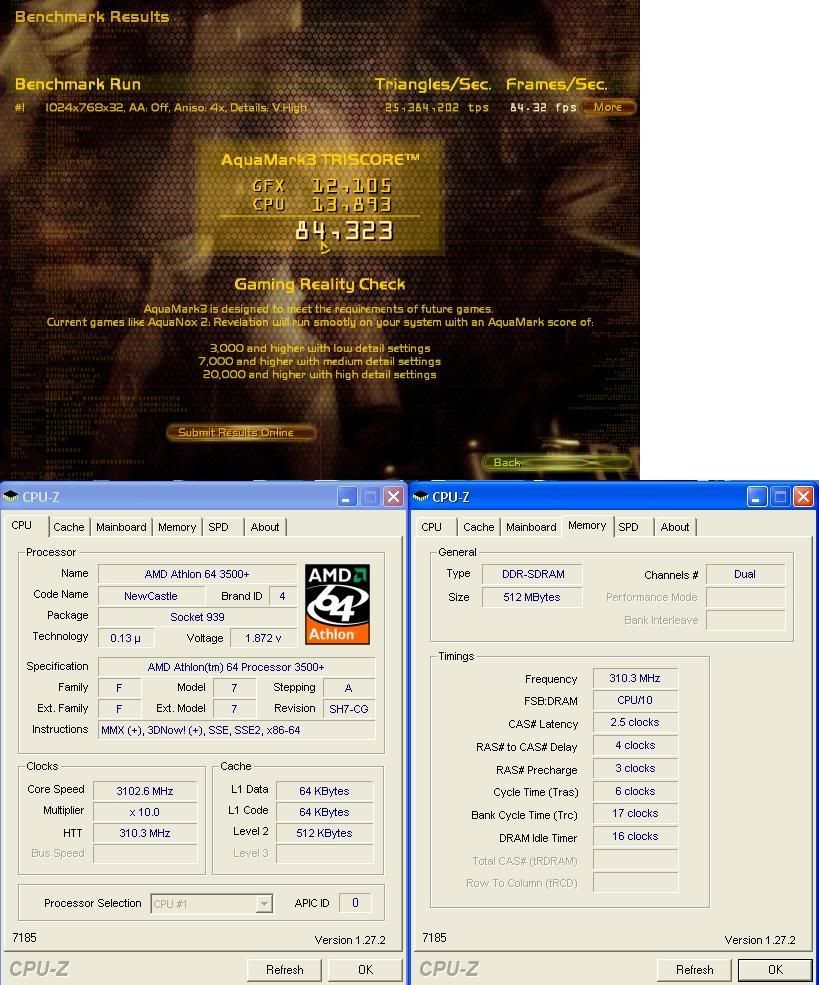This screenshot has width=819, height=985.
Task: Close the left CPU-Z window
Action: point(393,497)
